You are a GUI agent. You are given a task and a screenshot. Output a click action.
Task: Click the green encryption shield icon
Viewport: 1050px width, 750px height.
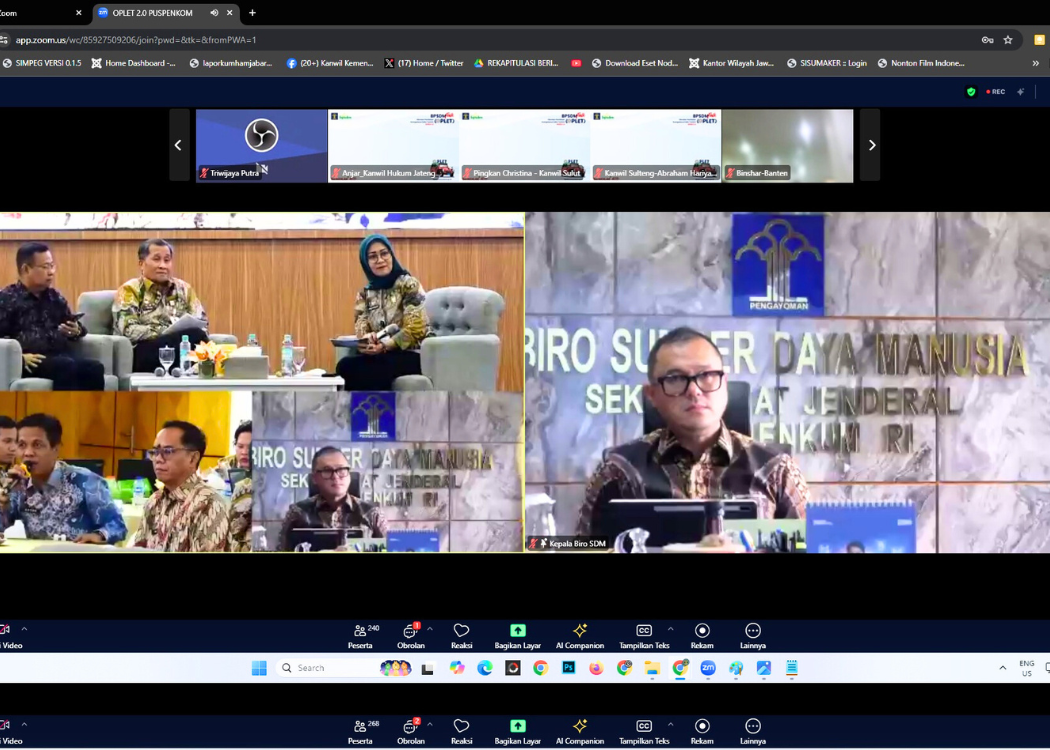pyautogui.click(x=970, y=91)
